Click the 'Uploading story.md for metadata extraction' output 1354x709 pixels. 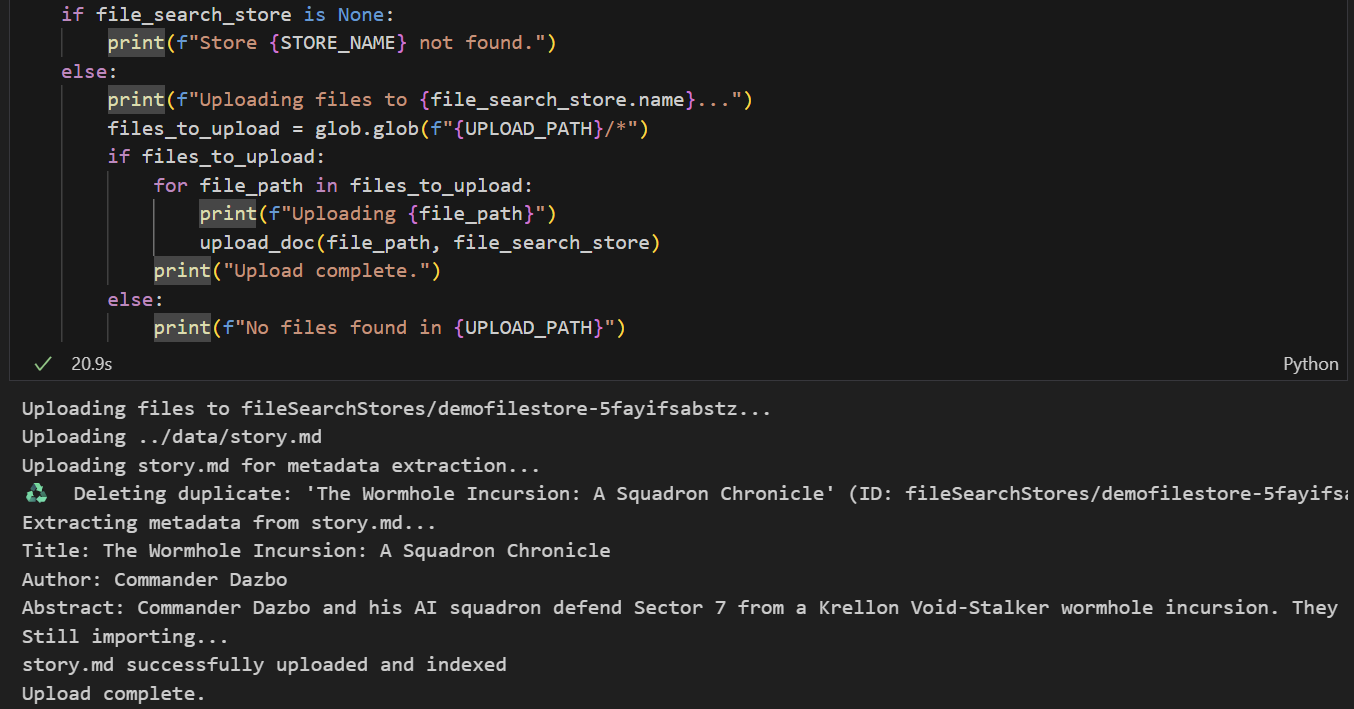[x=280, y=465]
